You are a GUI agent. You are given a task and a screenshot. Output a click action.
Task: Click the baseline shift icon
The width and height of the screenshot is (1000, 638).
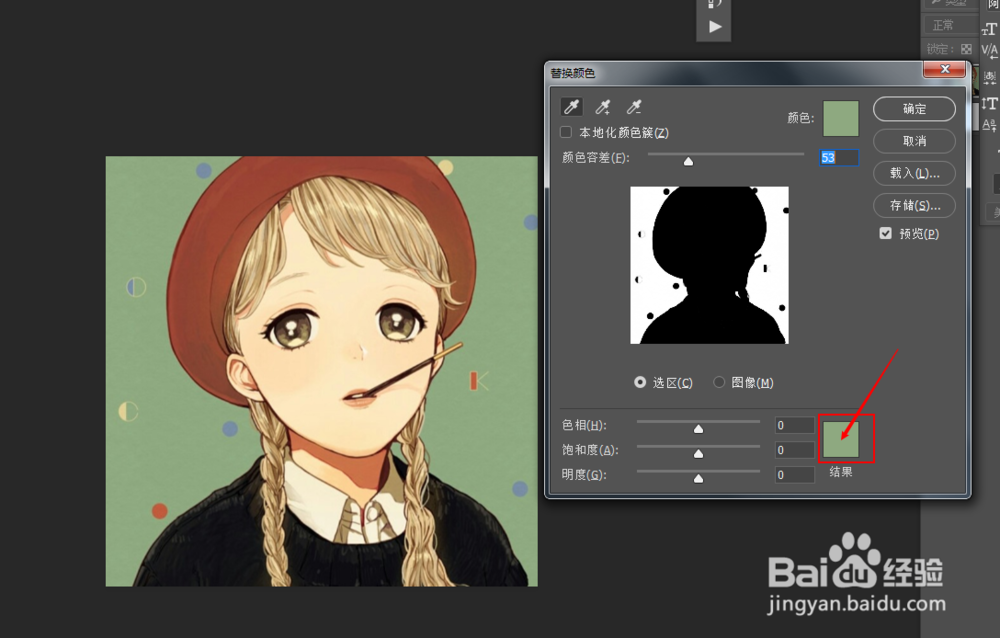[989, 125]
